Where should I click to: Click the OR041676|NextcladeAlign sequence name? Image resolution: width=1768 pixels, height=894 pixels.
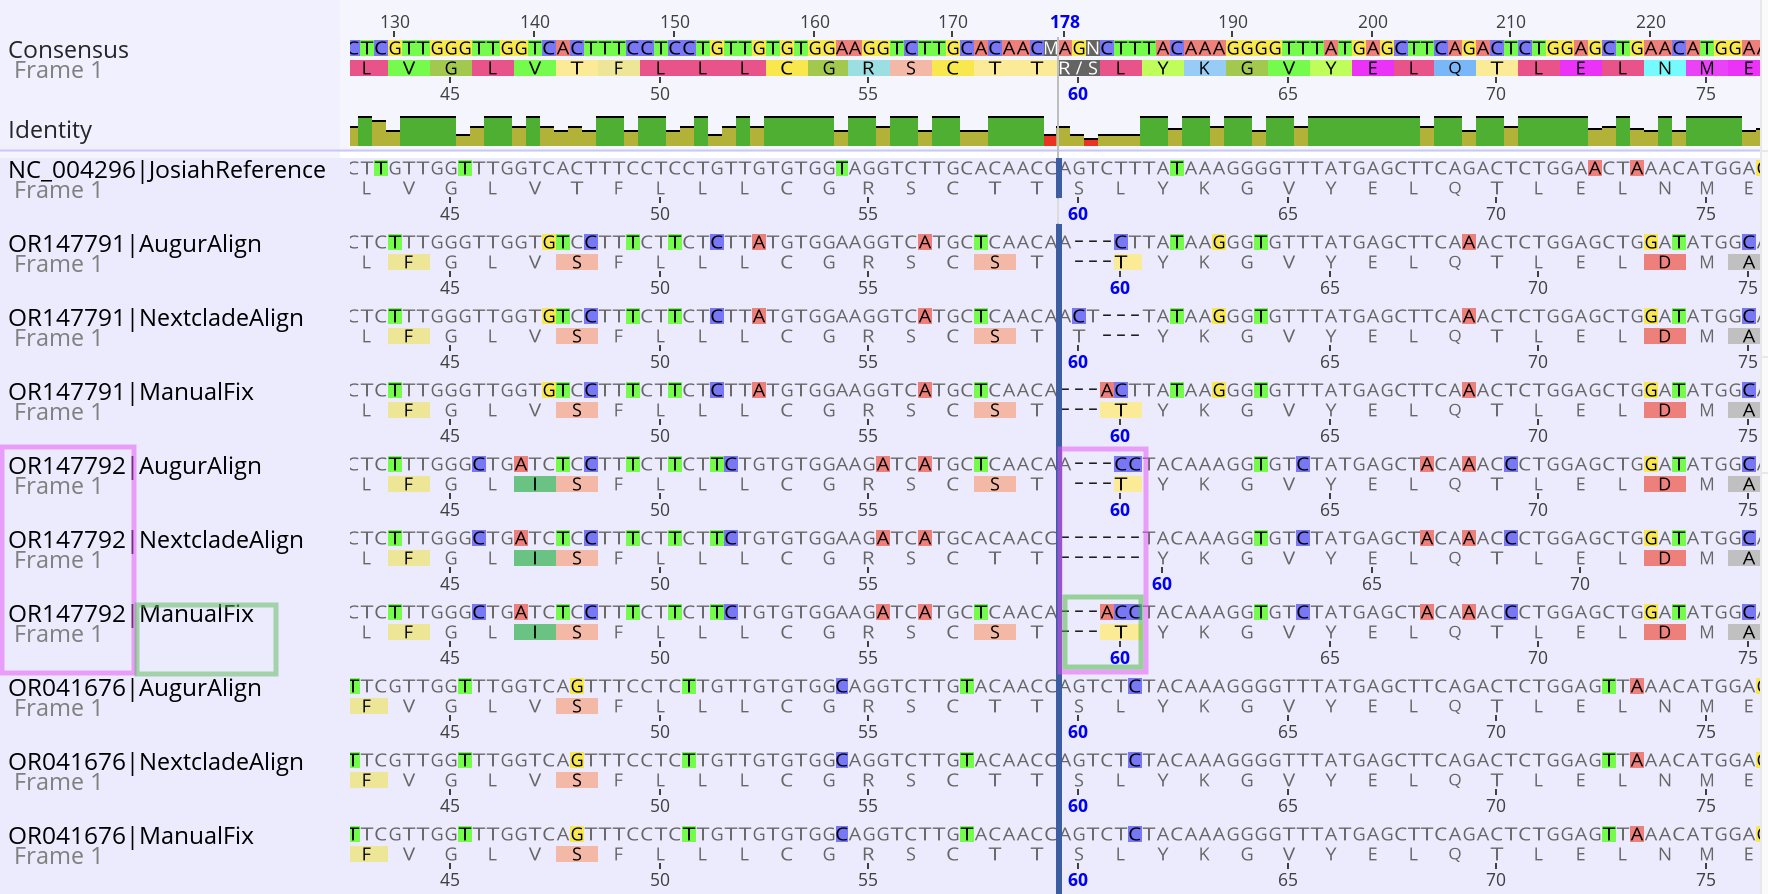[x=156, y=762]
